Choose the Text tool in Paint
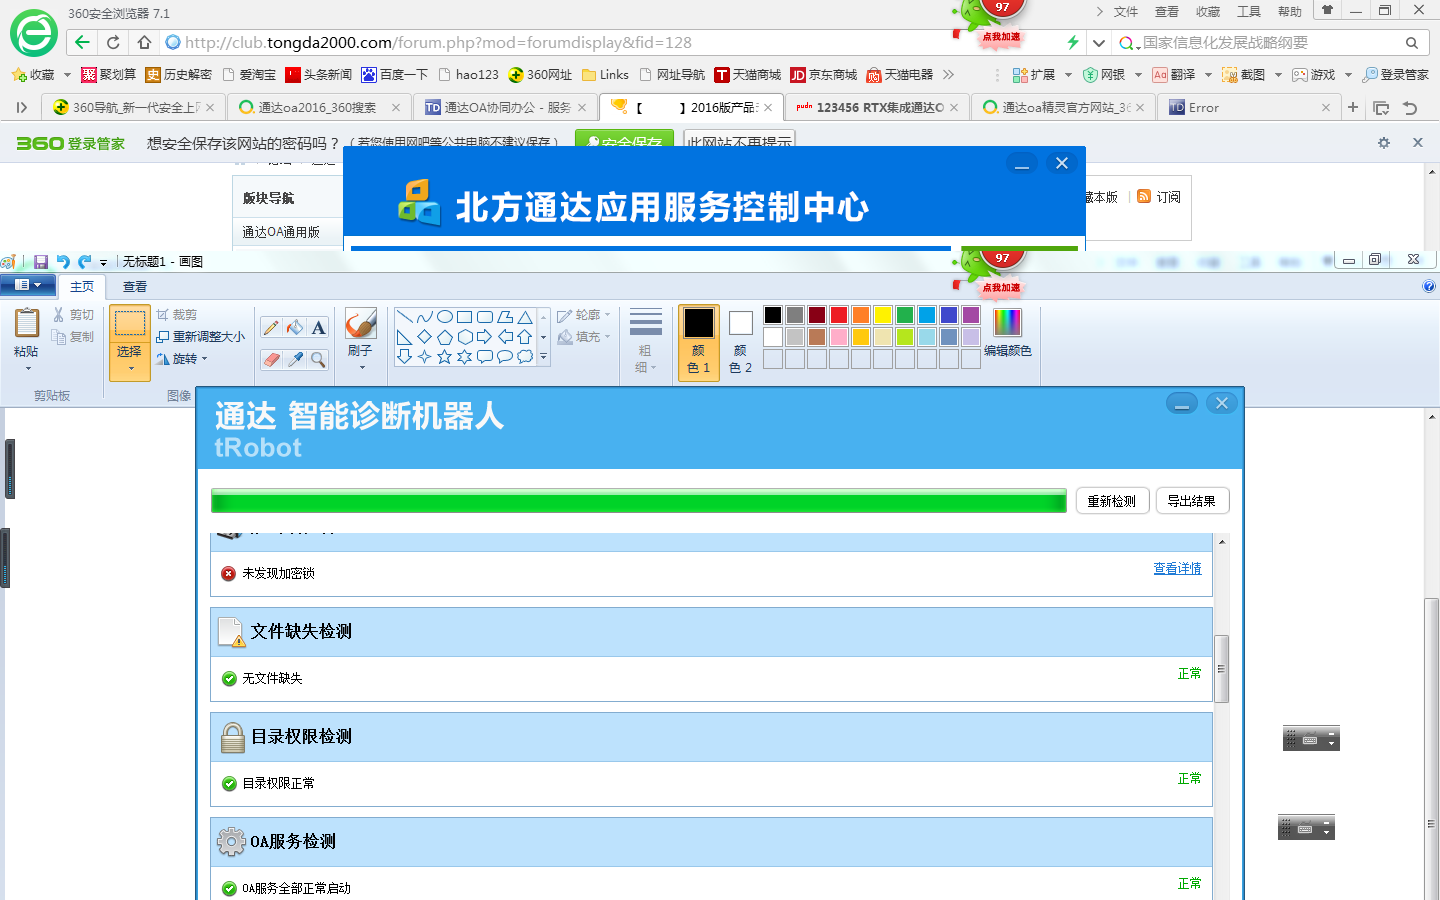This screenshot has height=900, width=1440. pyautogui.click(x=318, y=328)
